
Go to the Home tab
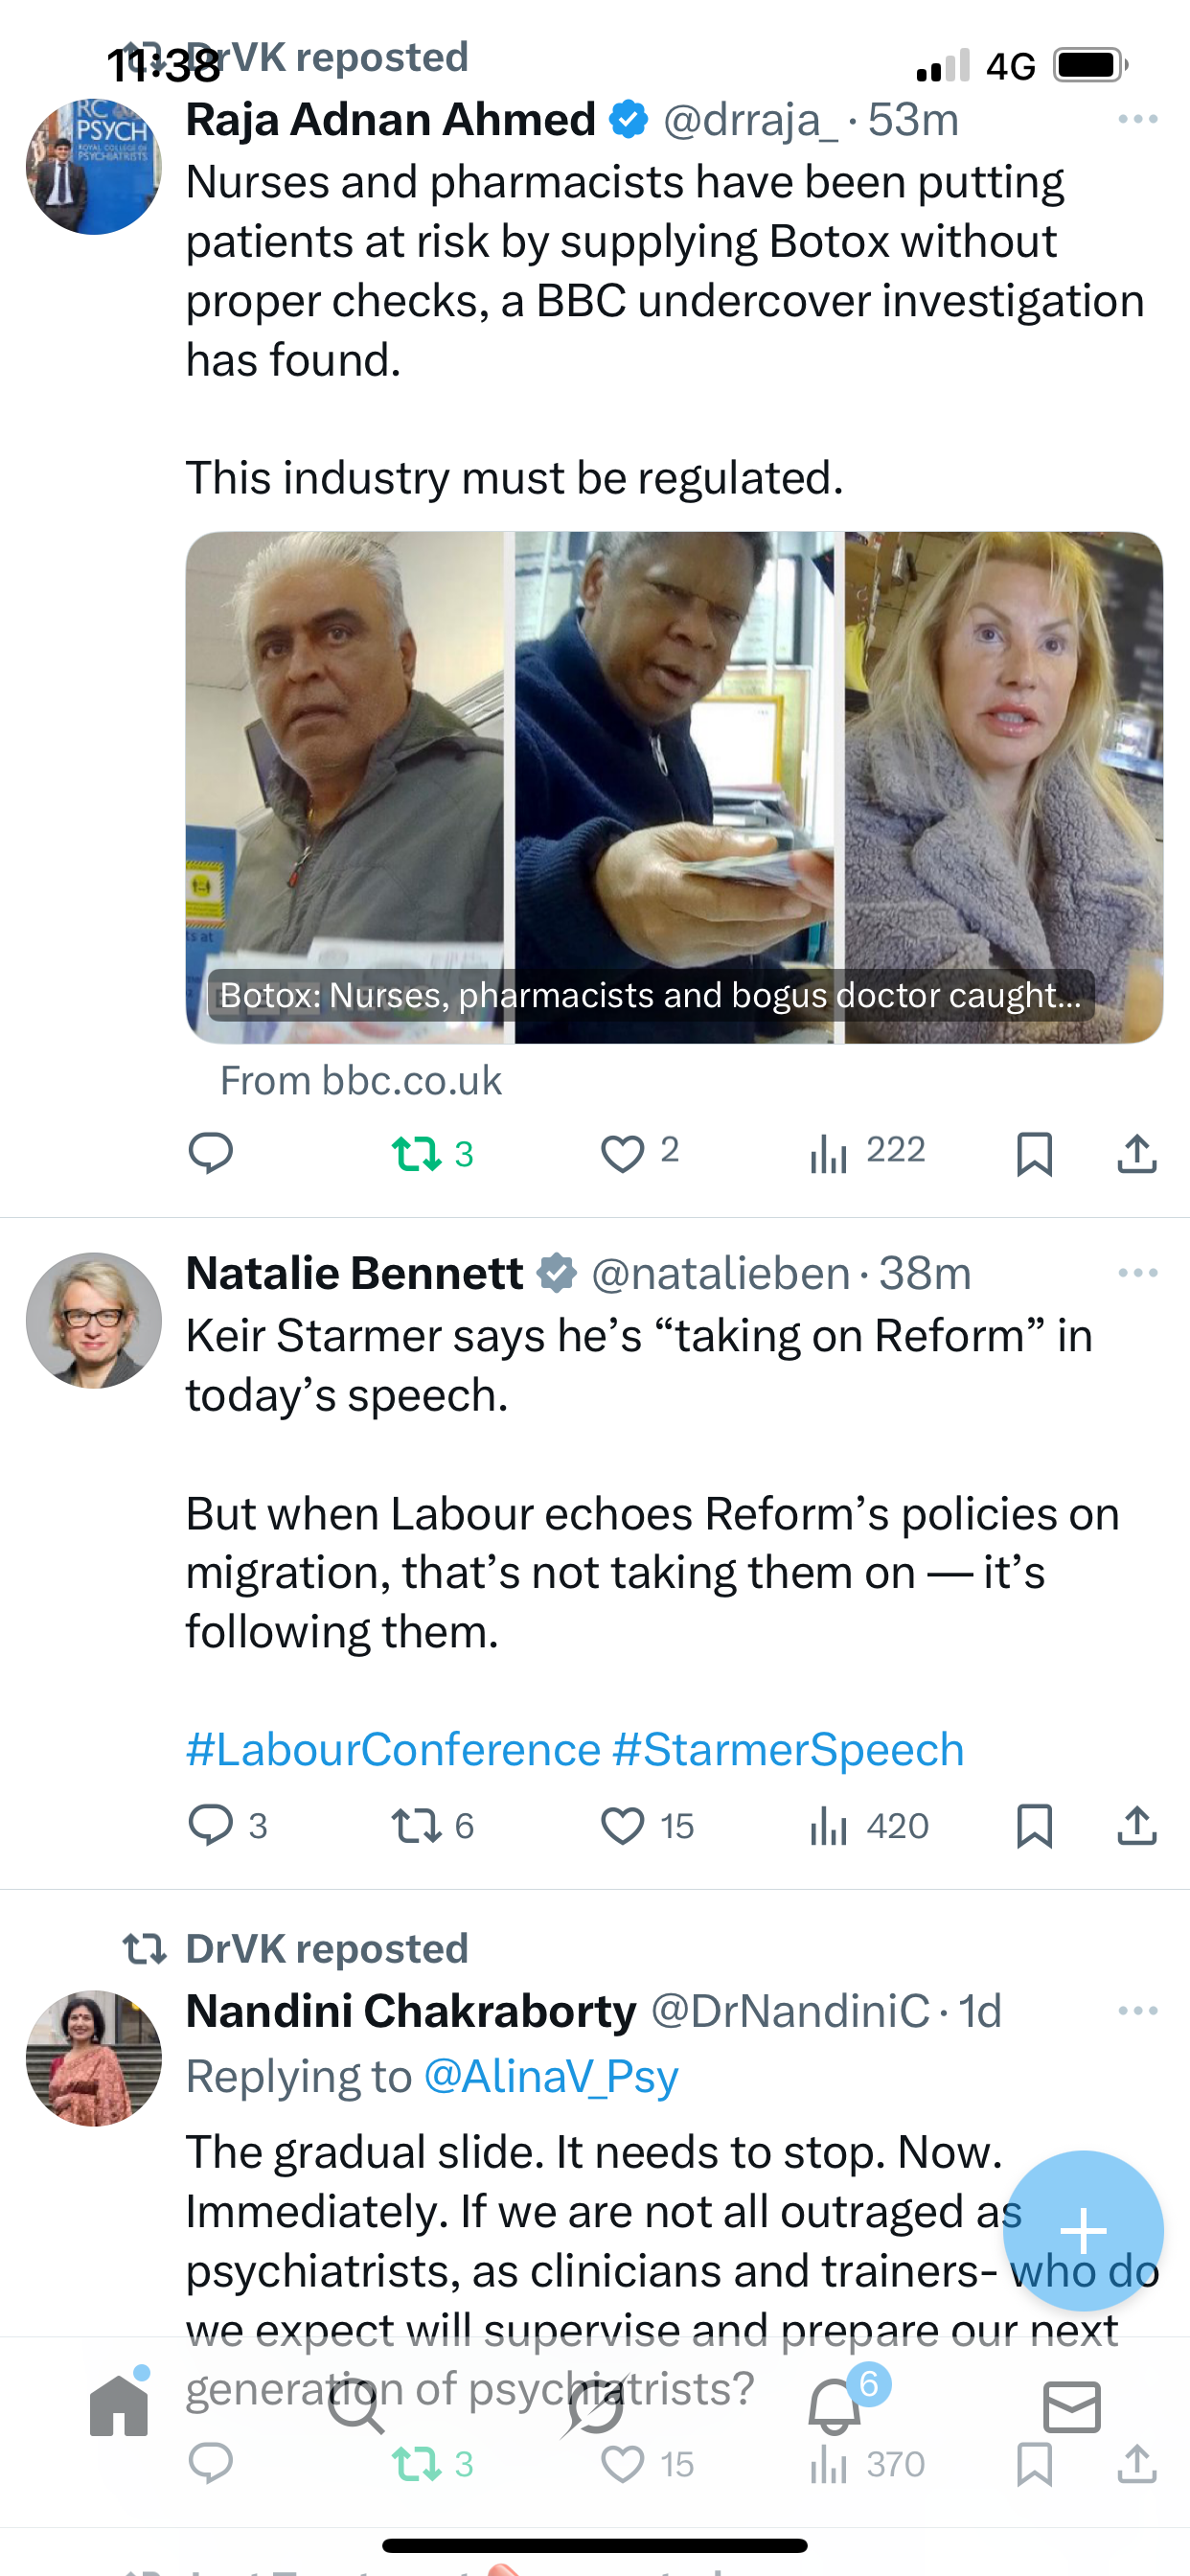(119, 2405)
